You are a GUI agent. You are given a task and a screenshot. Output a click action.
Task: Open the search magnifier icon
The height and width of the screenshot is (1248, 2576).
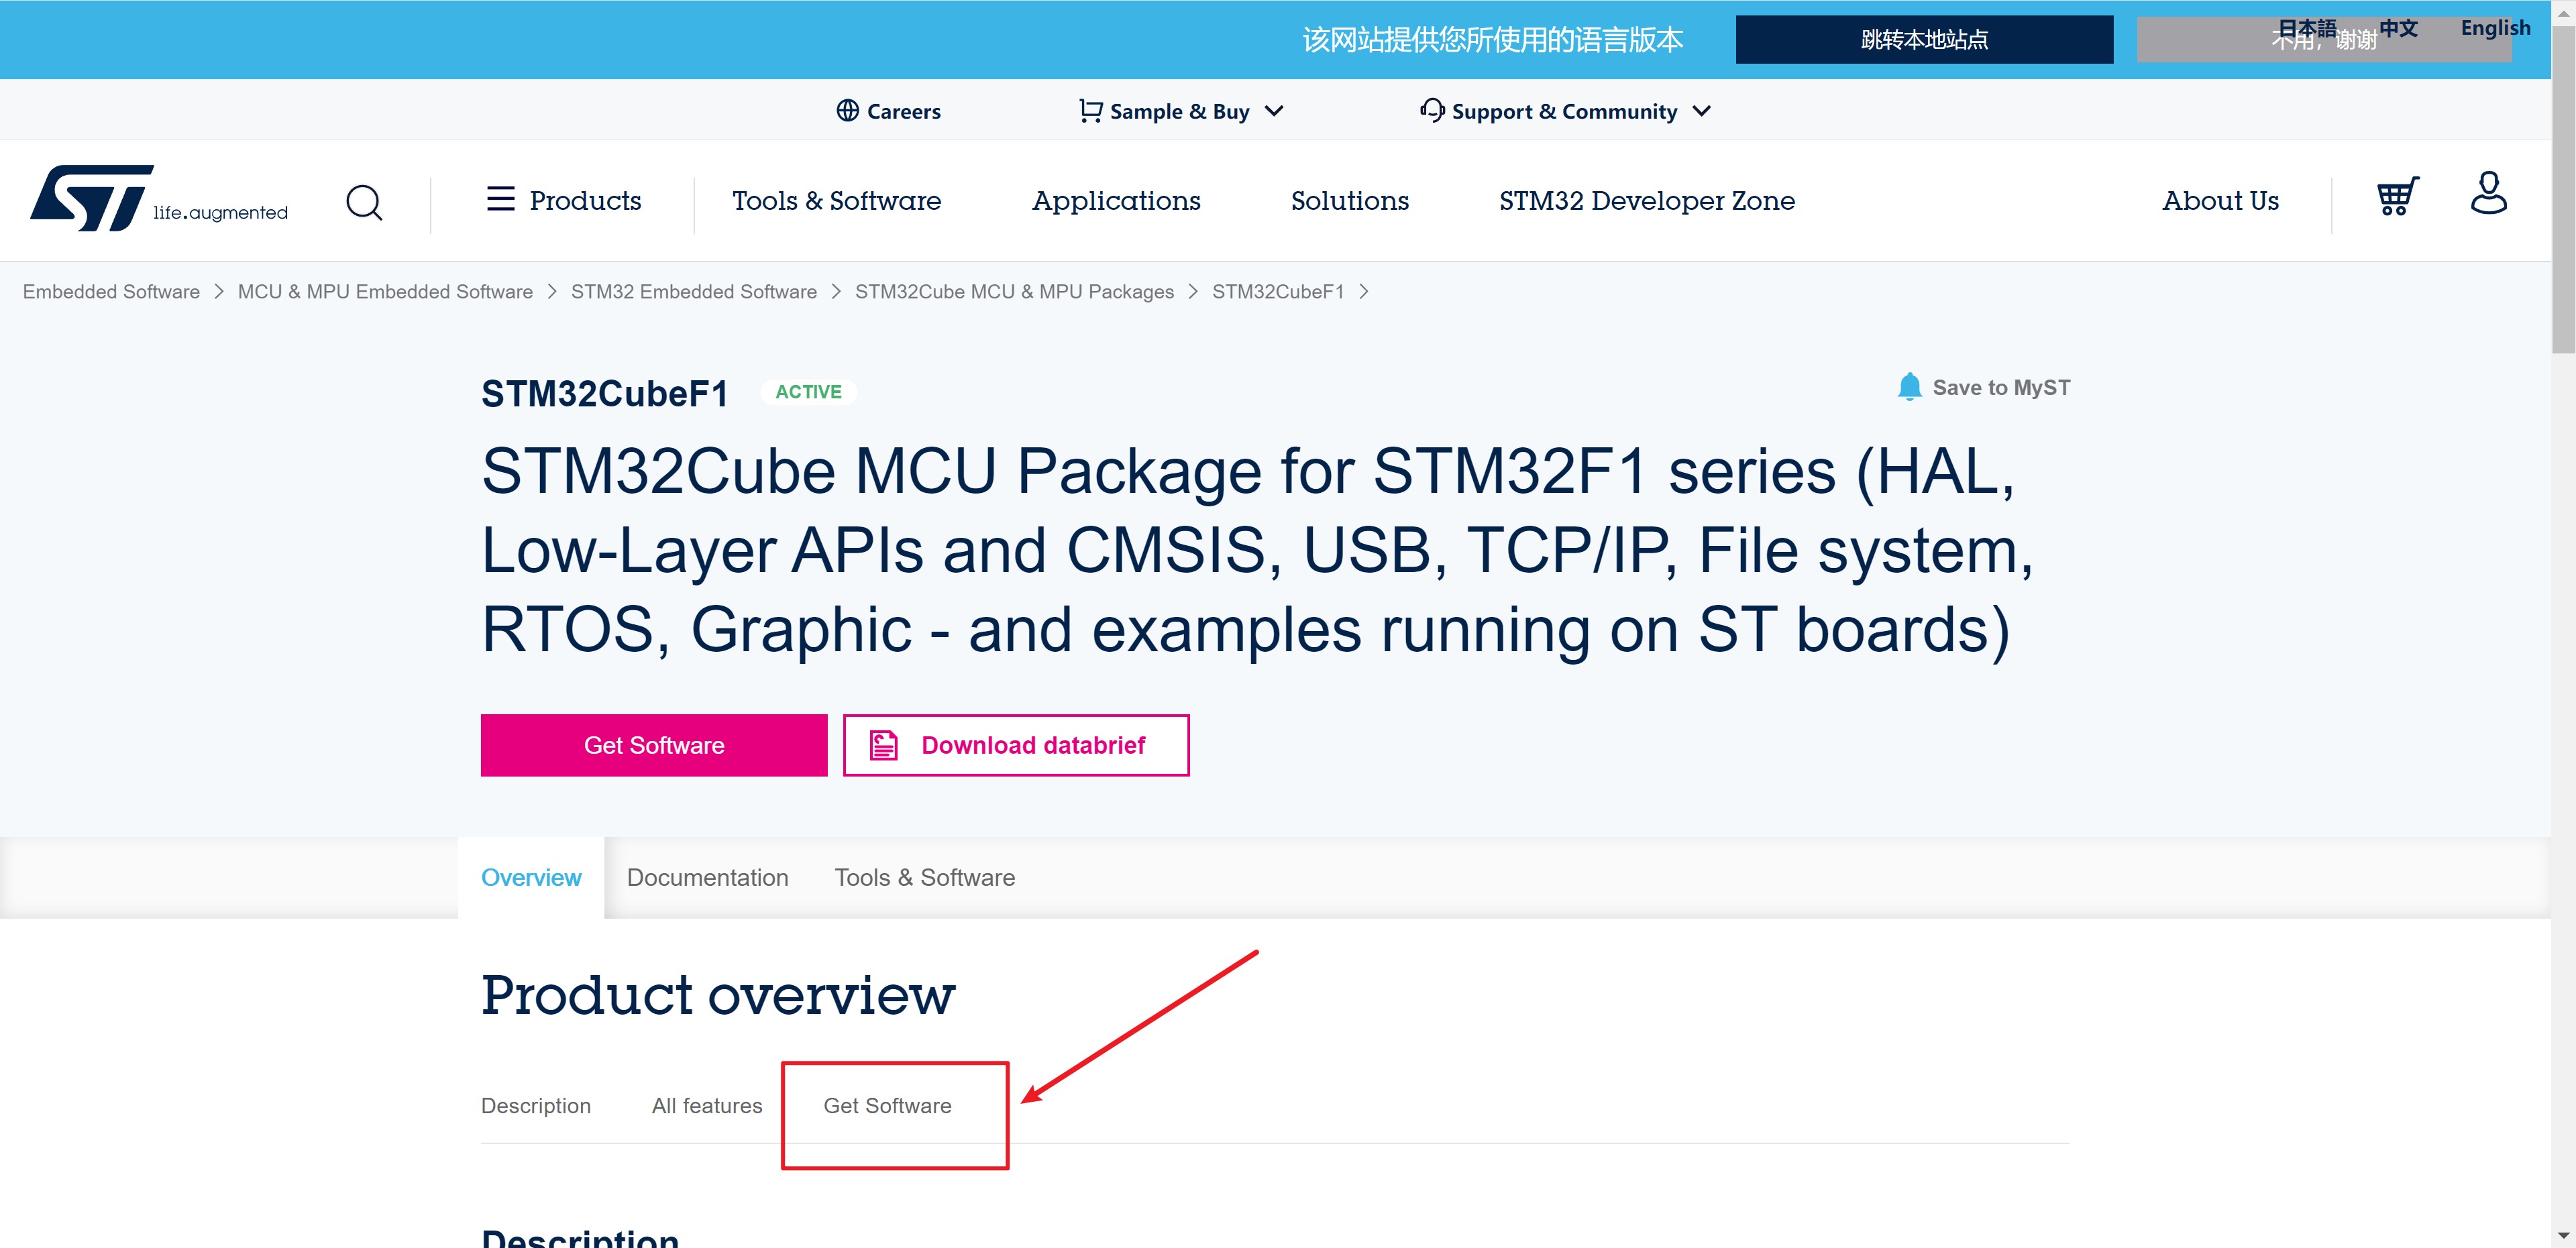pyautogui.click(x=364, y=202)
